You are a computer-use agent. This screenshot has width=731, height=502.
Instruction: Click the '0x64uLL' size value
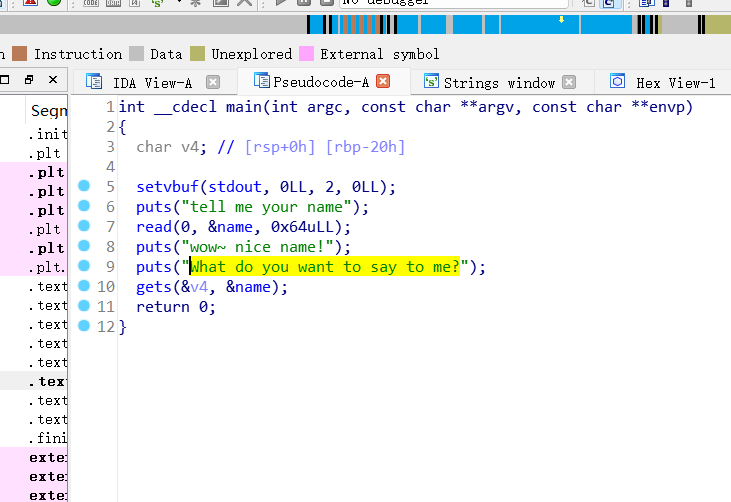[x=302, y=227]
